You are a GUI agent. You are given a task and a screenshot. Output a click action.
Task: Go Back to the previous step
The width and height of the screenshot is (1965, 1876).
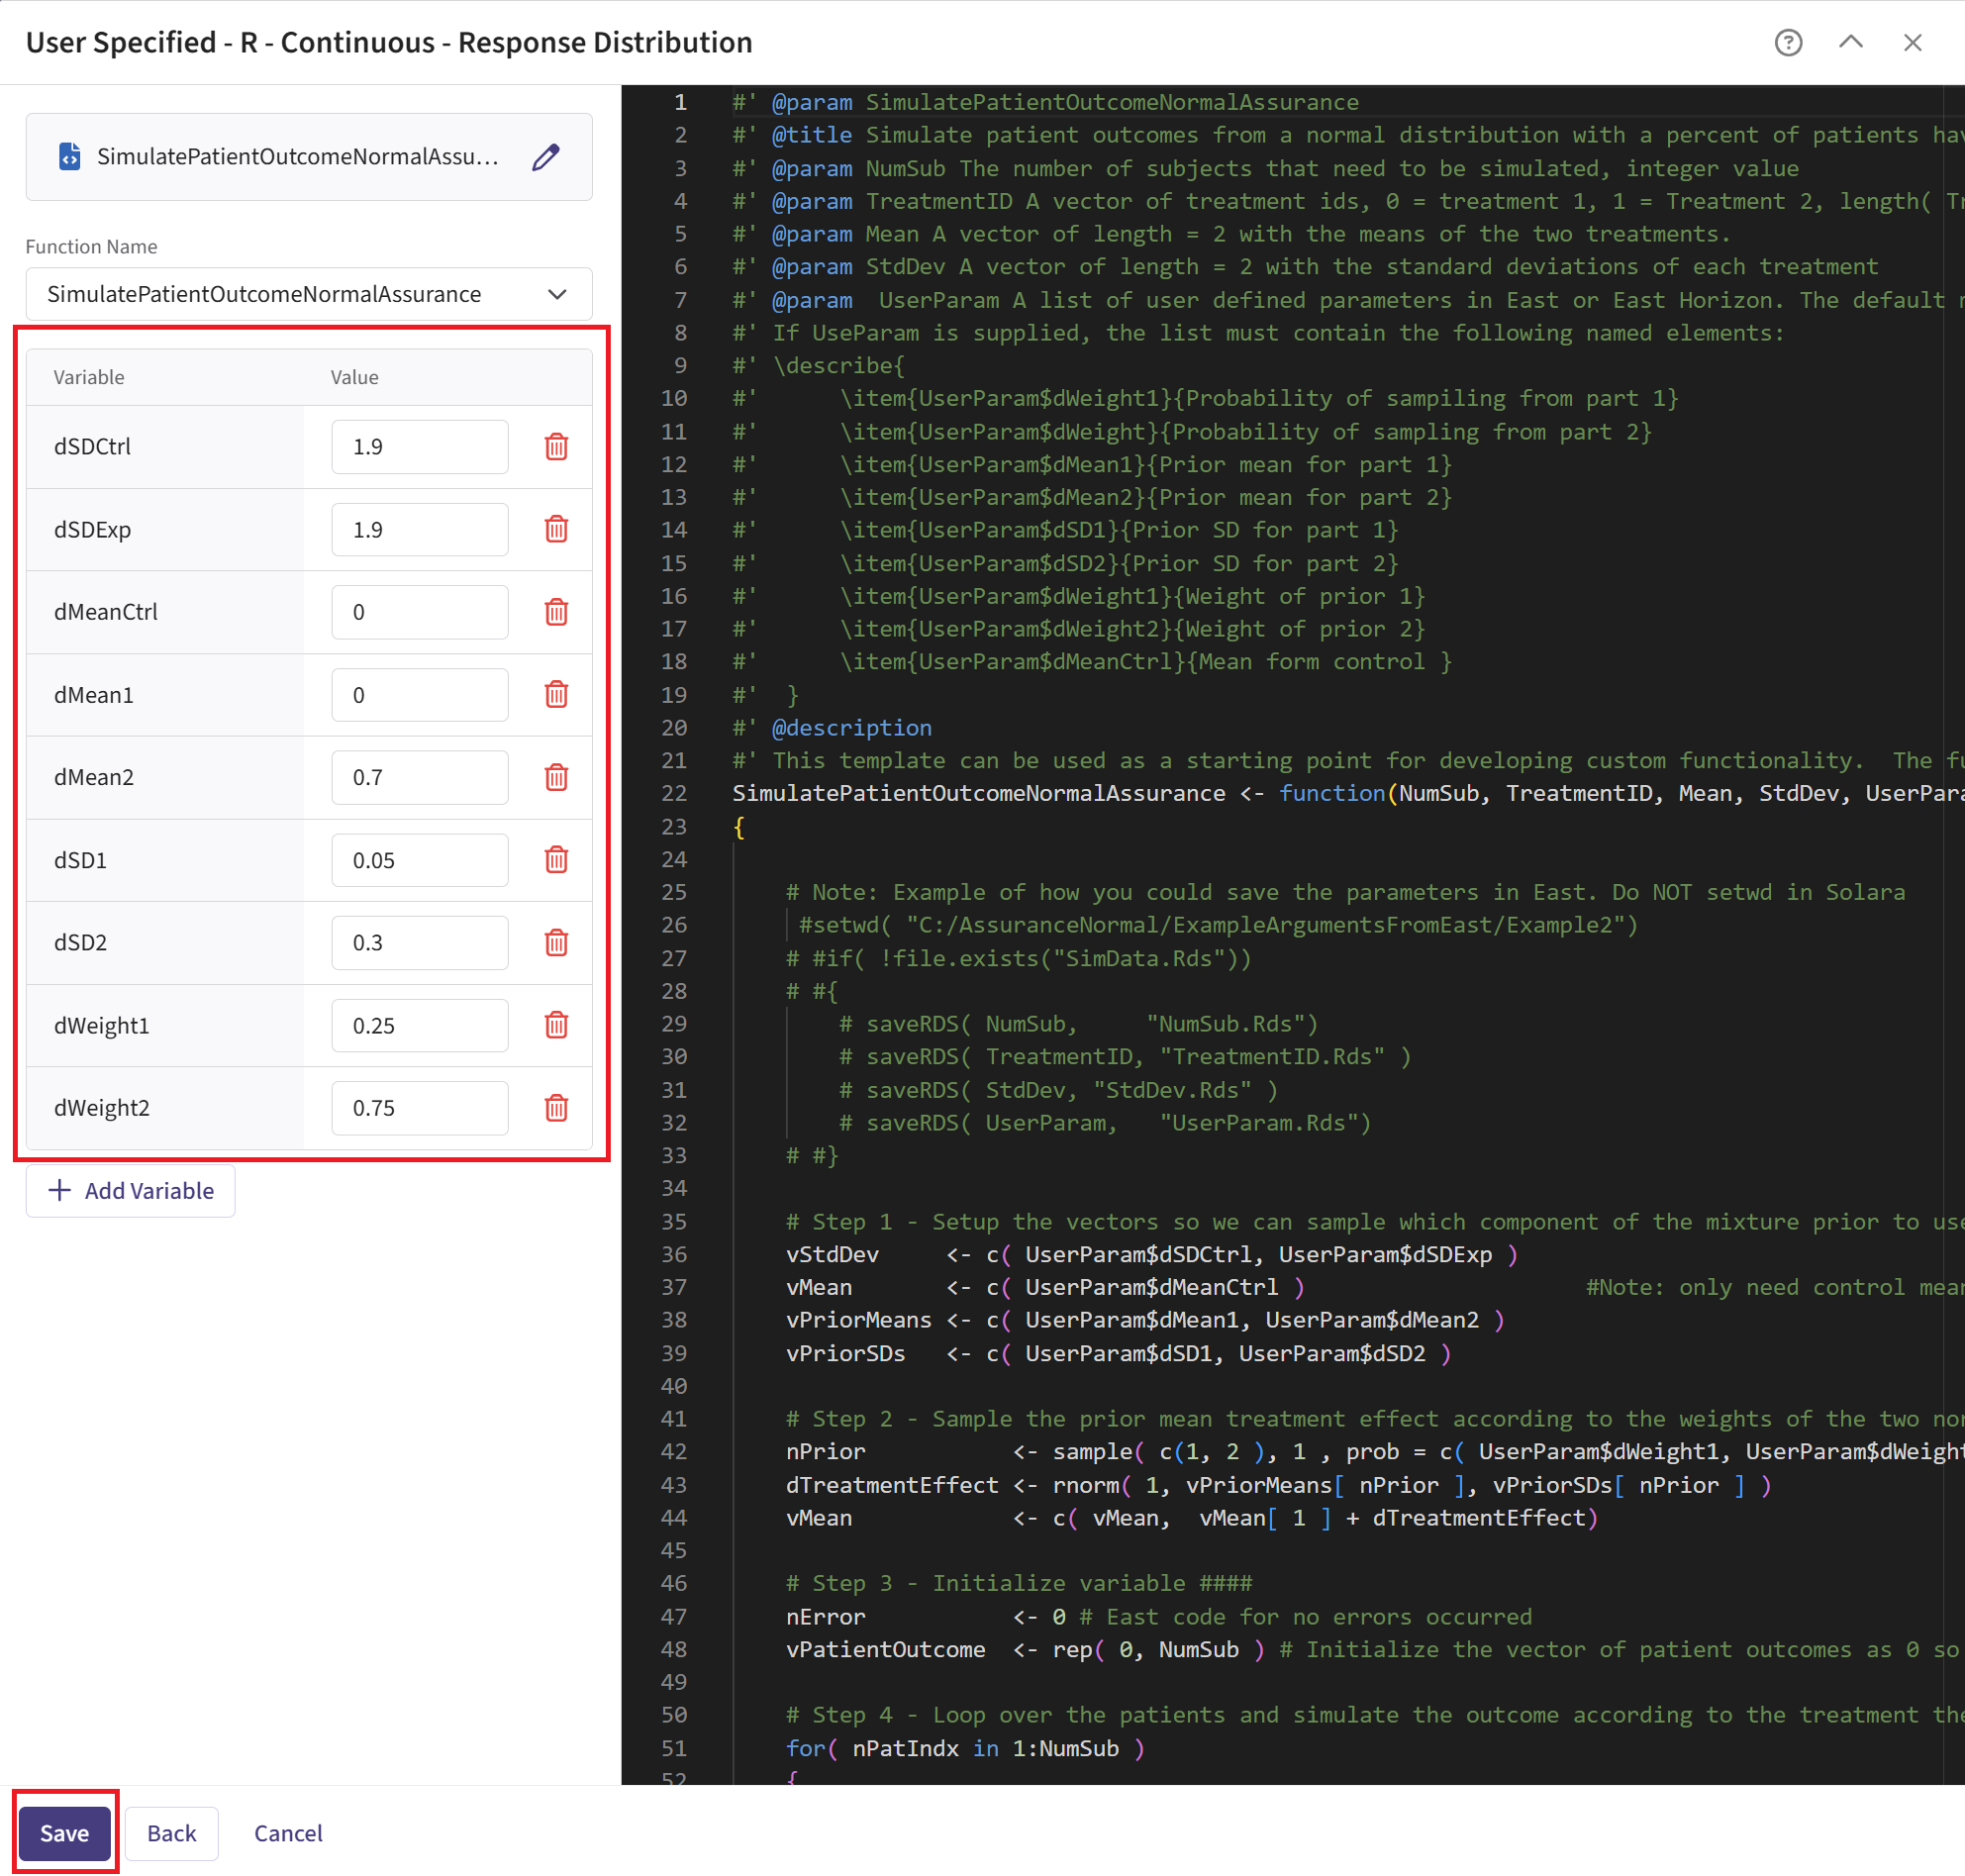coord(171,1833)
